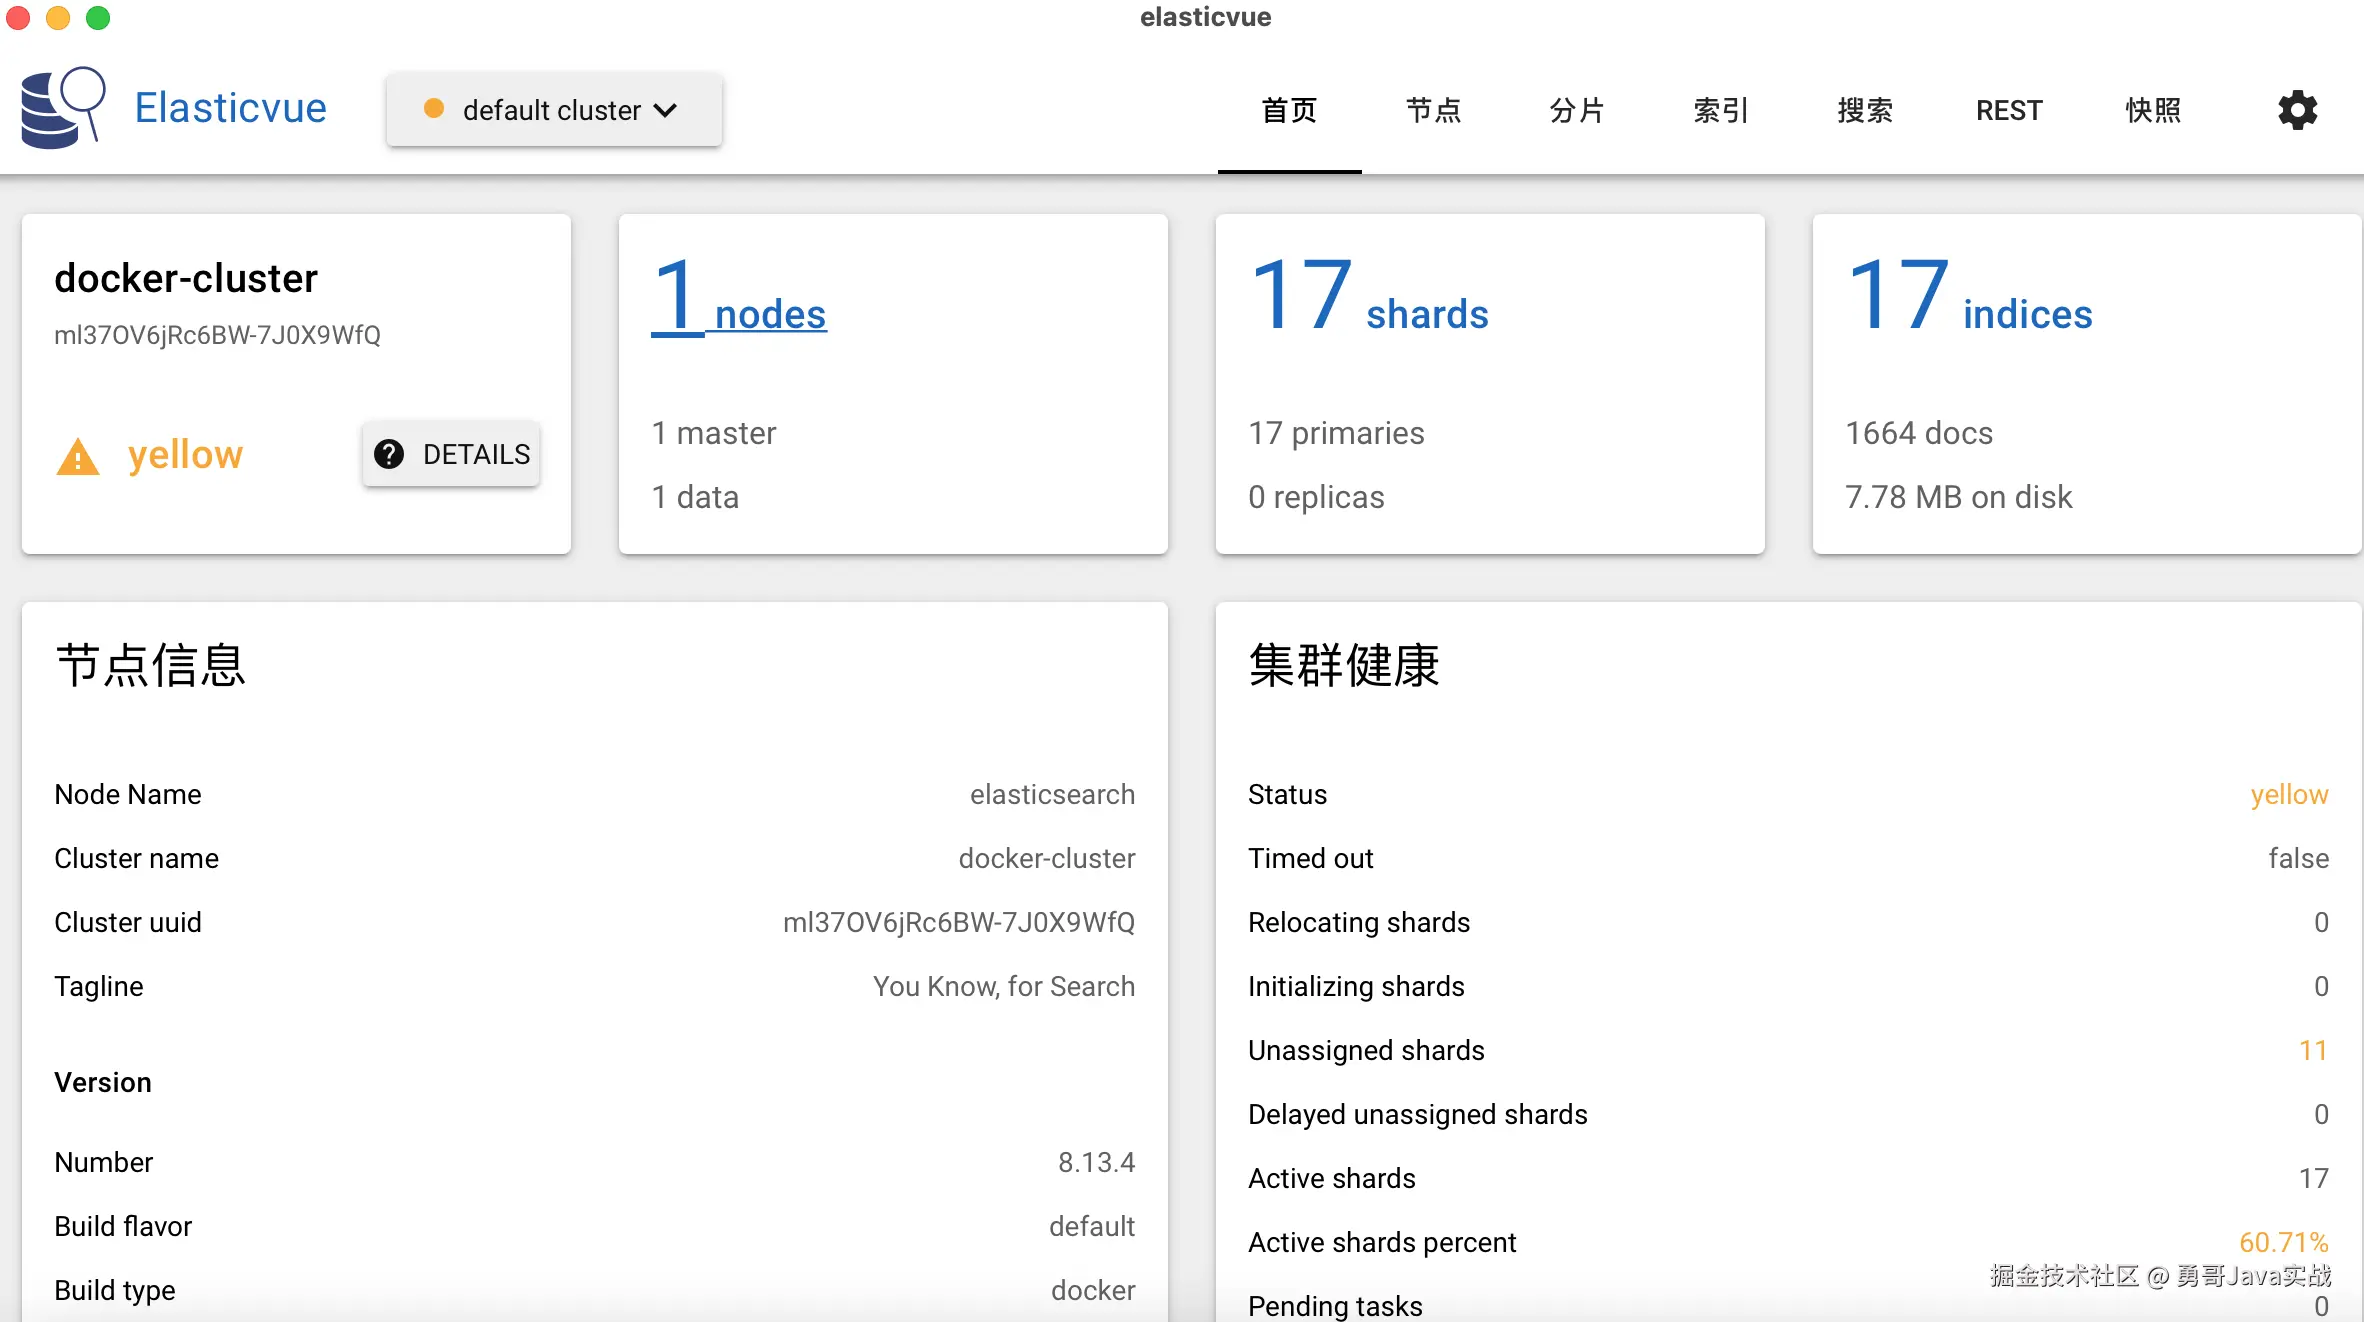Click the Elasticvue database logo icon
This screenshot has width=2364, height=1322.
[62, 108]
